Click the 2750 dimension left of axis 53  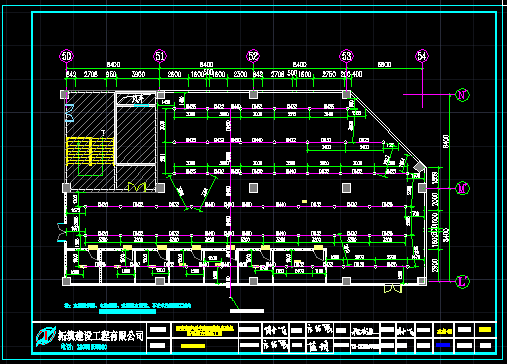329,74
